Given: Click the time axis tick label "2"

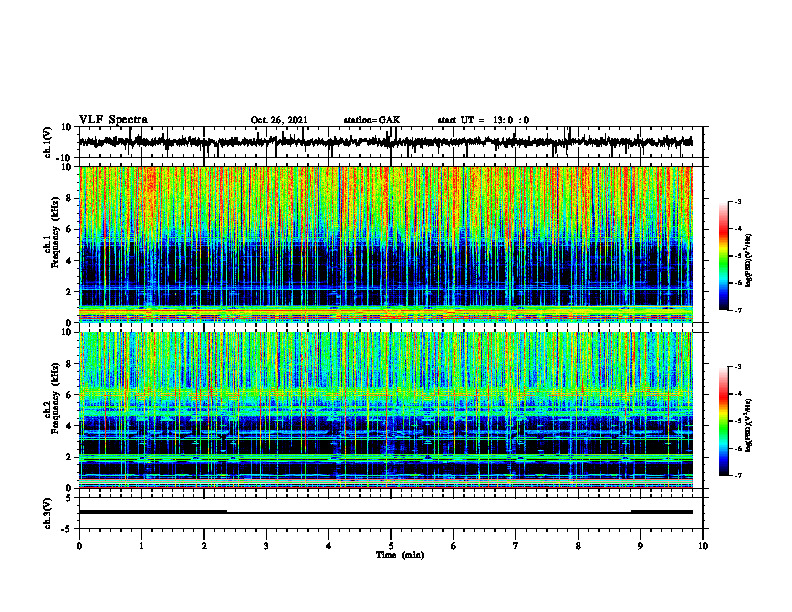Looking at the screenshot, I should coord(204,546).
